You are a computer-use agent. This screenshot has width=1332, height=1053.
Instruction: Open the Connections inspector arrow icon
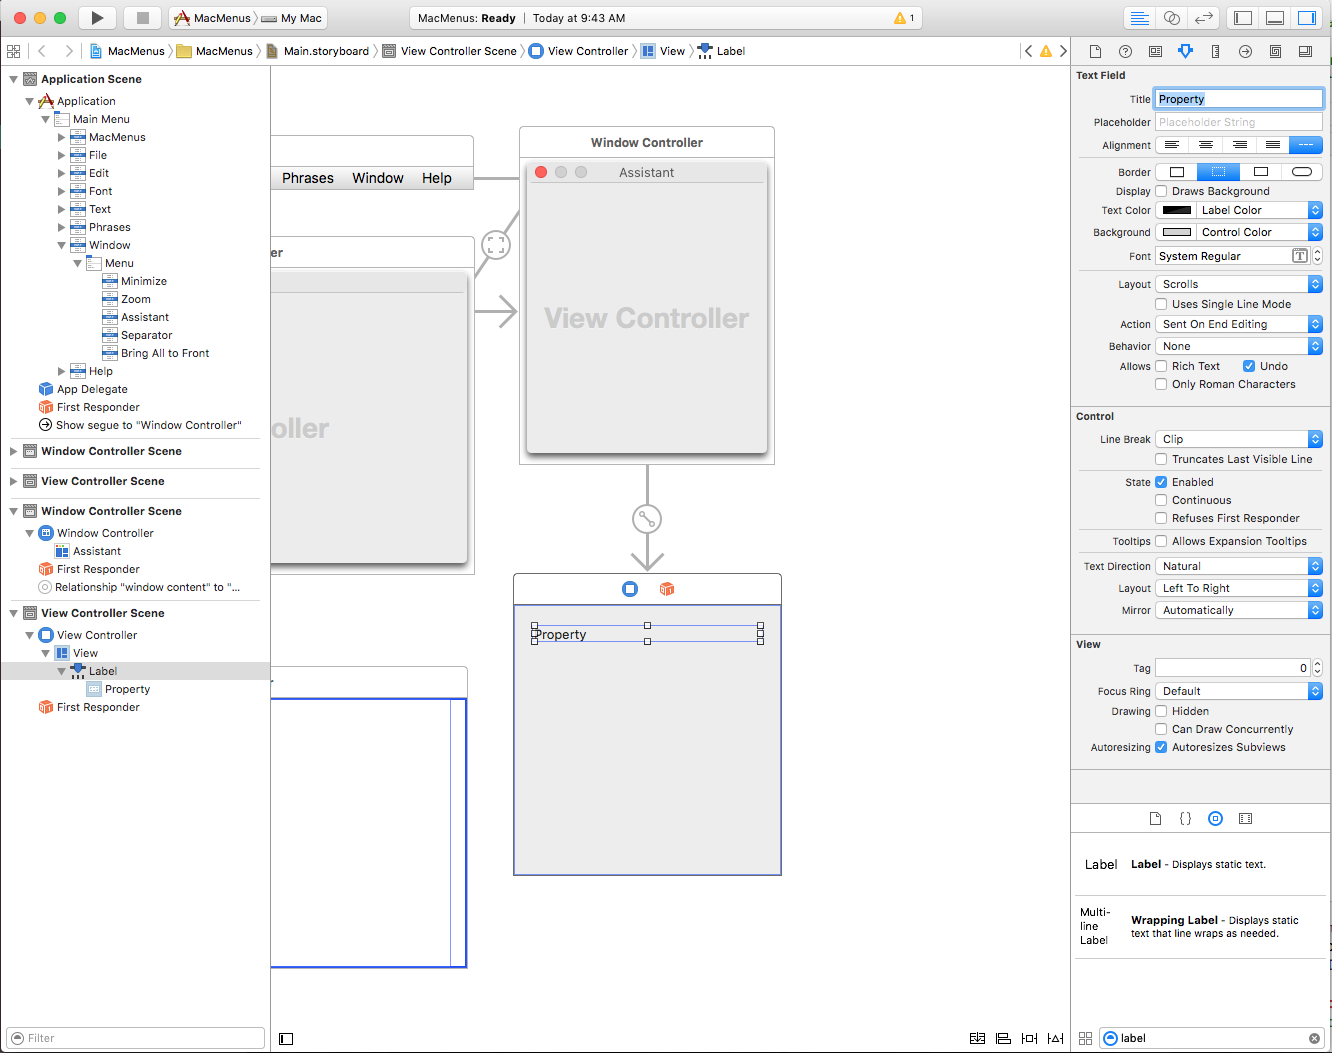coord(1245,51)
